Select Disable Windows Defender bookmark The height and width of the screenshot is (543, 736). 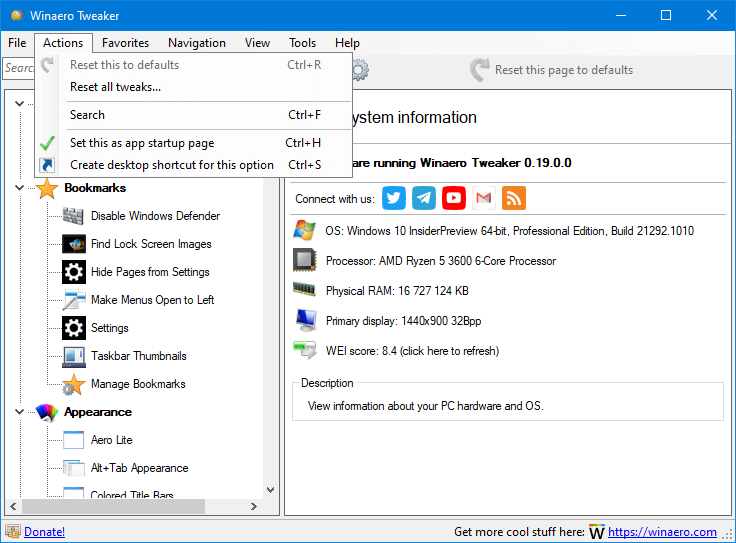point(155,216)
